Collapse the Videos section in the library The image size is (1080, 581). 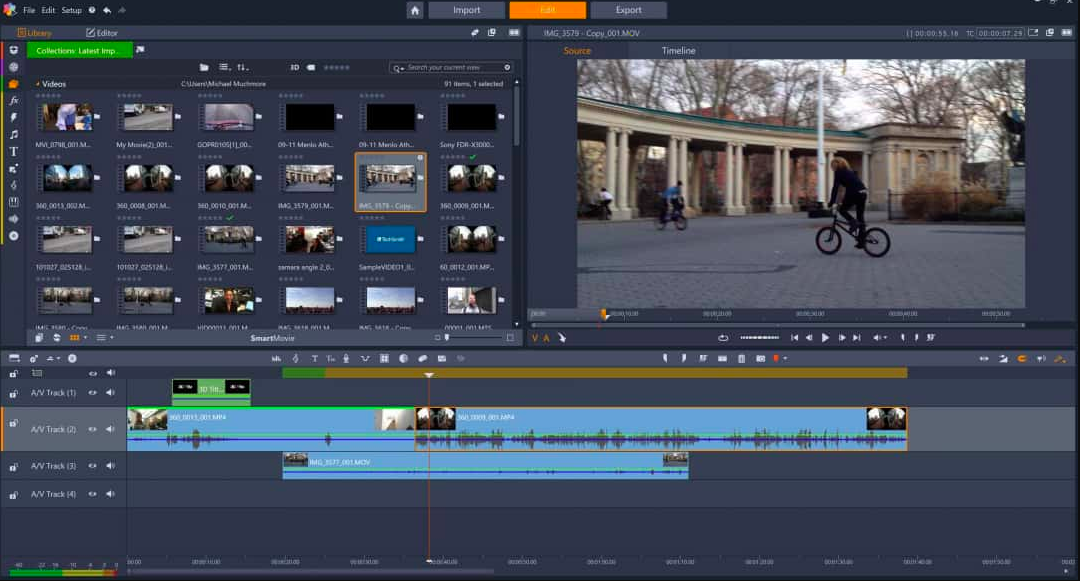[x=38, y=84]
